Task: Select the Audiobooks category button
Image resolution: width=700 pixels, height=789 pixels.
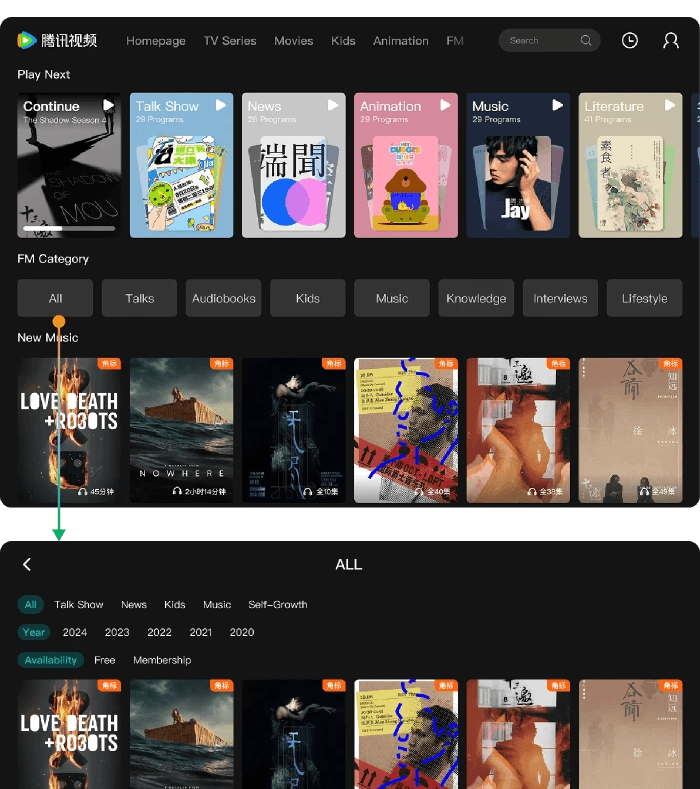Action: (223, 298)
